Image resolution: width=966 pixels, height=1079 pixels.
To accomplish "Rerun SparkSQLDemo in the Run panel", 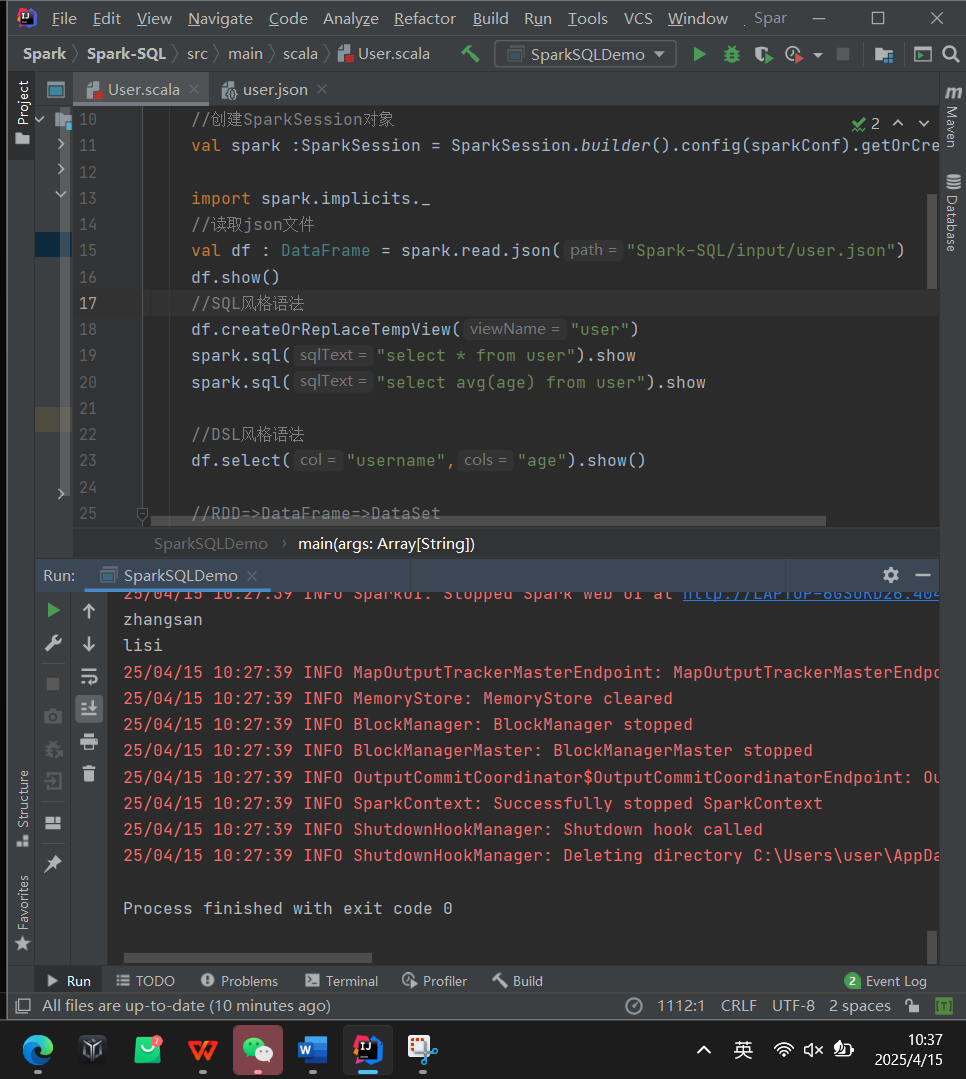I will [x=53, y=610].
